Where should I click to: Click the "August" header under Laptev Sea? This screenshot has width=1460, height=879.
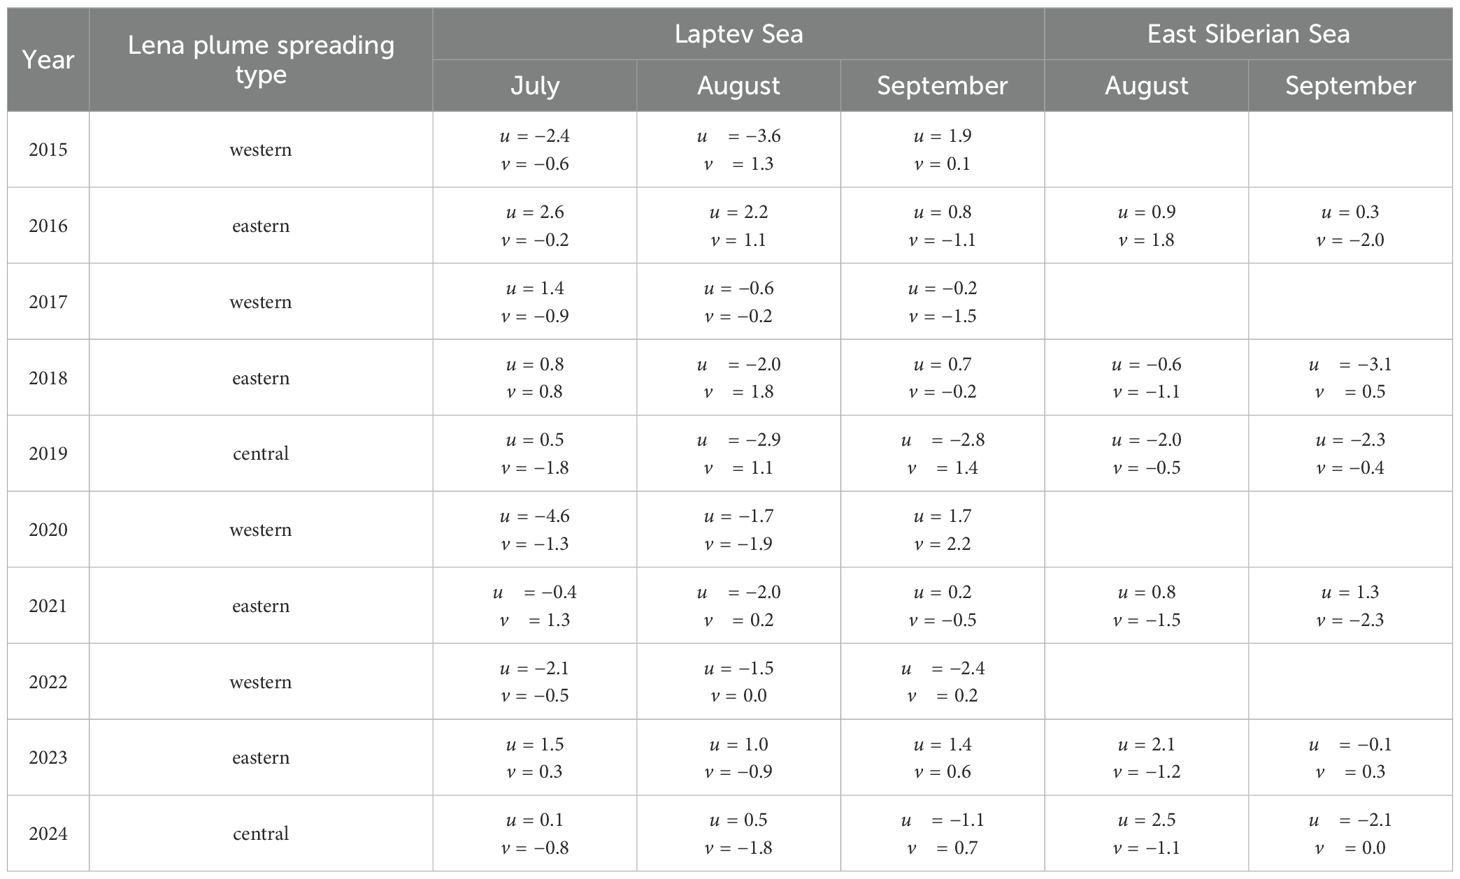point(738,86)
